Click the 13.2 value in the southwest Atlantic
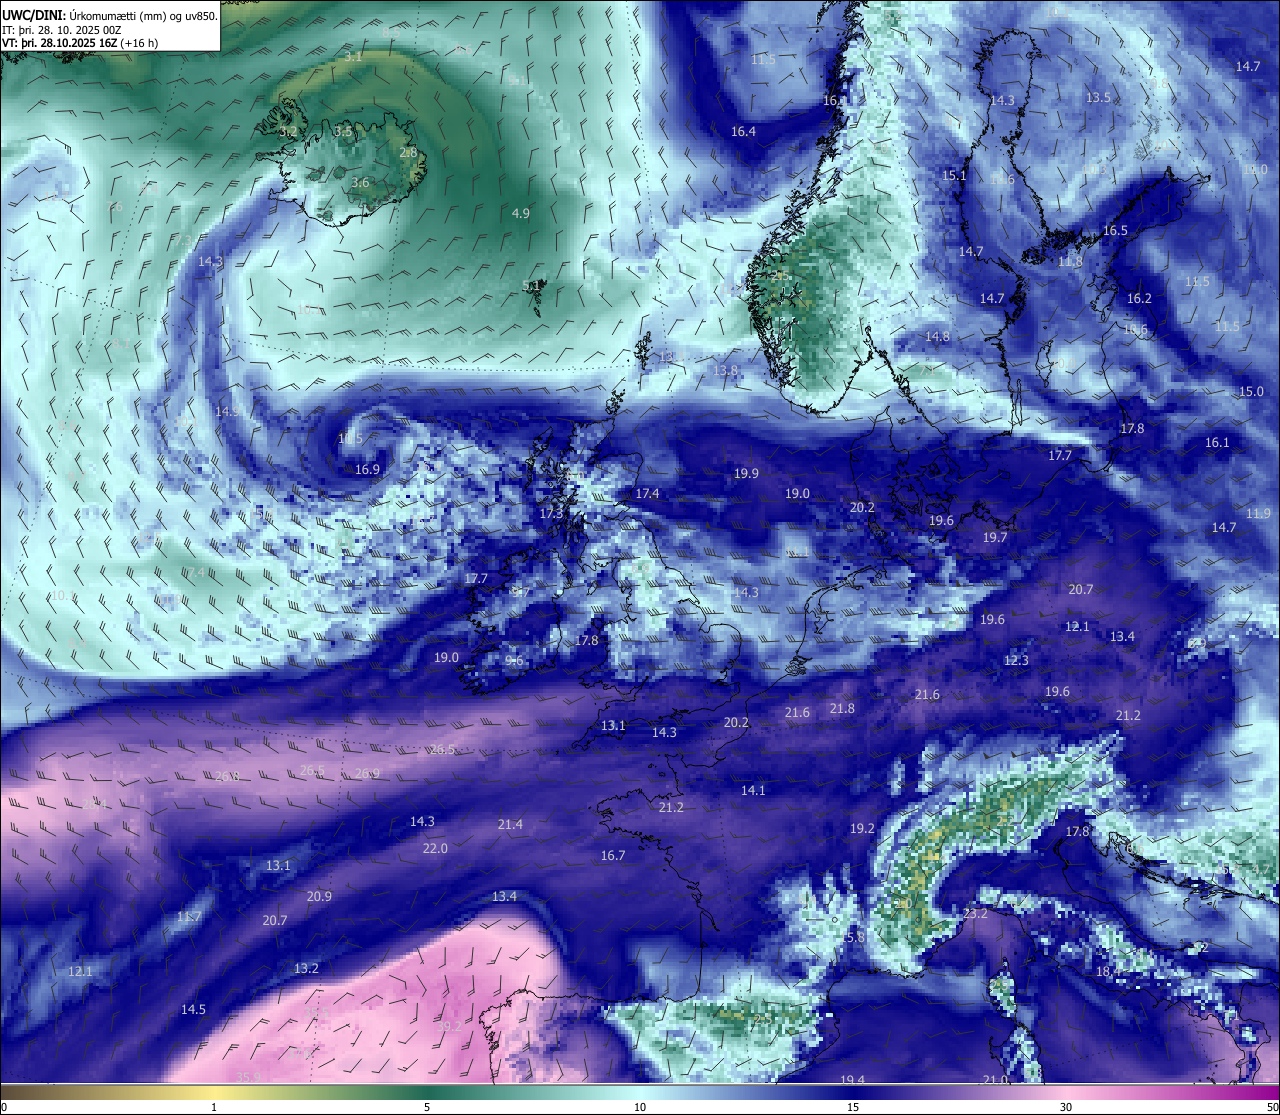The image size is (1280, 1115). pyautogui.click(x=306, y=968)
